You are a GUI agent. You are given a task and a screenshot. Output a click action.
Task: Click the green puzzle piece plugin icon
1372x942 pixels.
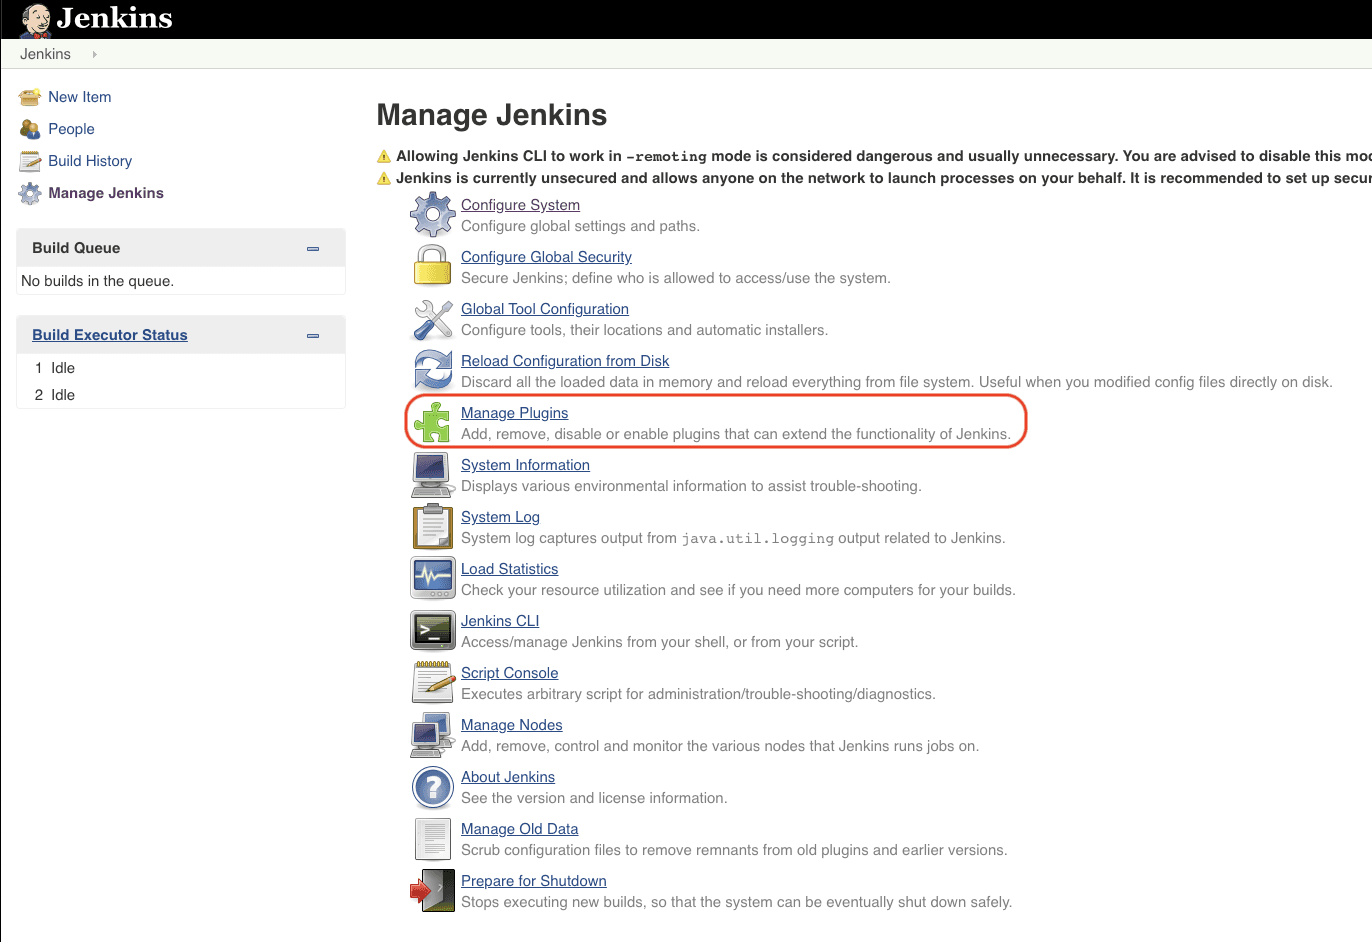(x=433, y=422)
